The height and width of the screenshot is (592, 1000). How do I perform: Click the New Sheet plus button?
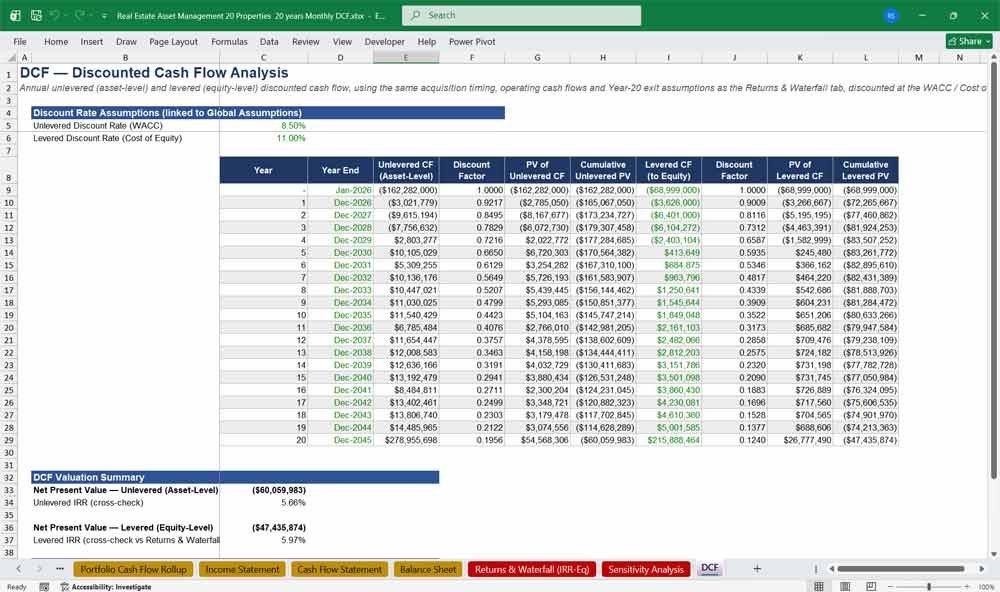pyautogui.click(x=757, y=568)
